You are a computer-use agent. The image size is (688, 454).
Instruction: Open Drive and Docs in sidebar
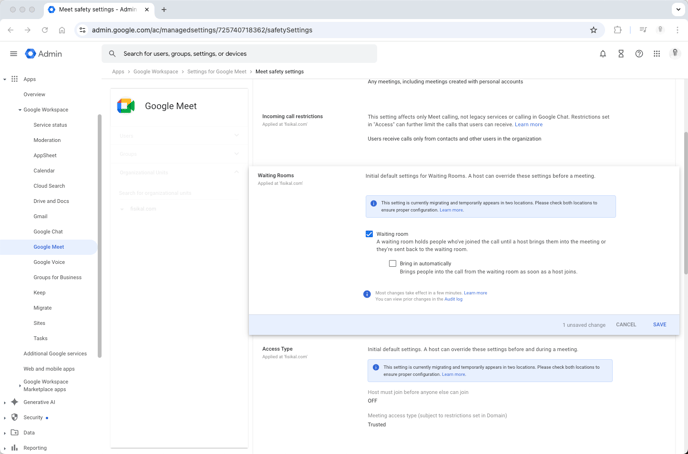[51, 201]
